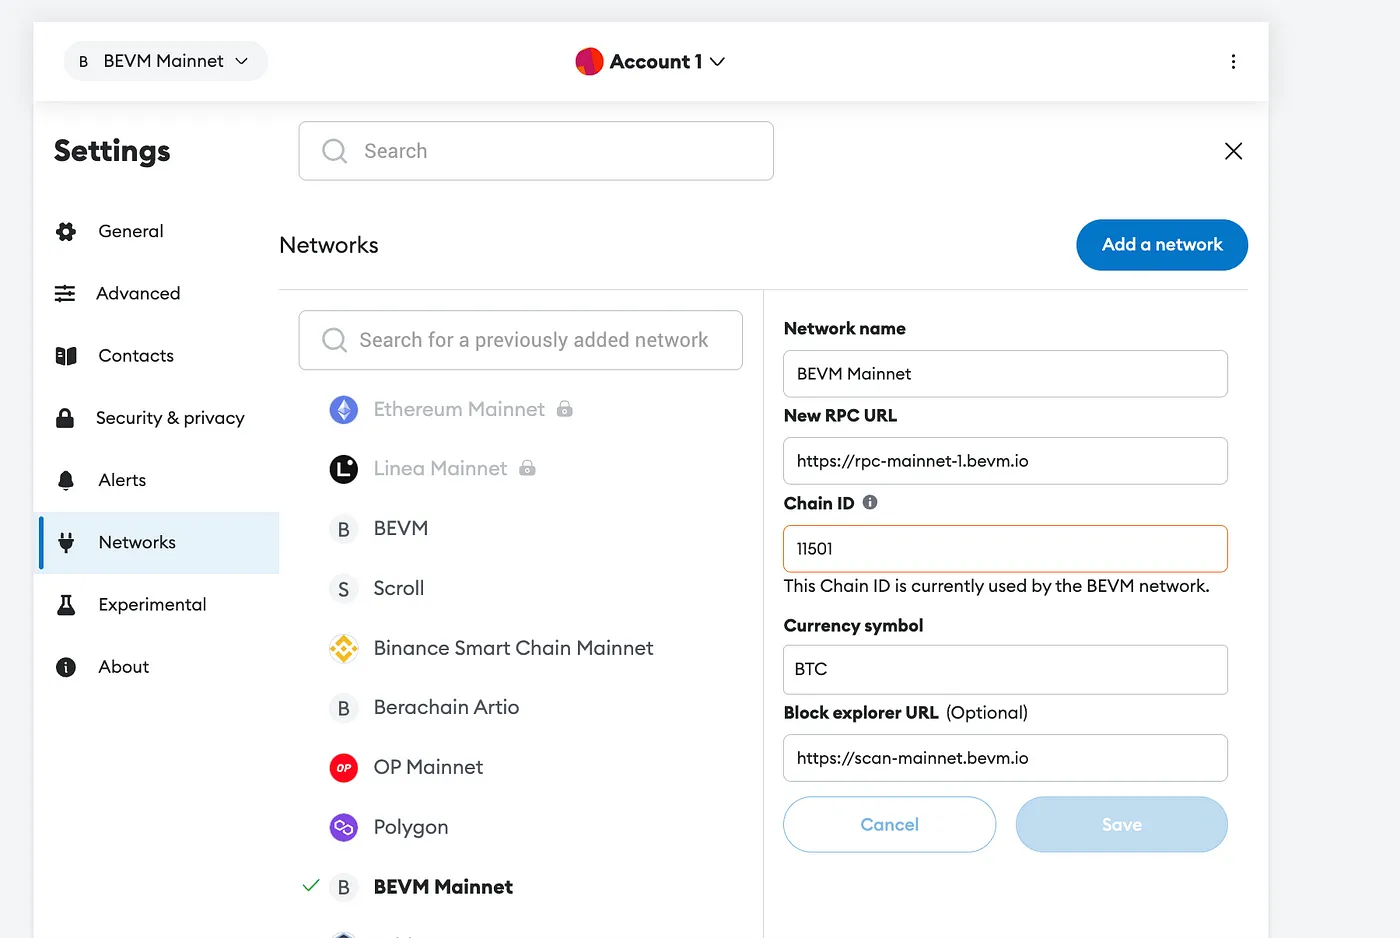Click the network search magnifier icon
This screenshot has width=1400, height=938.
334,340
